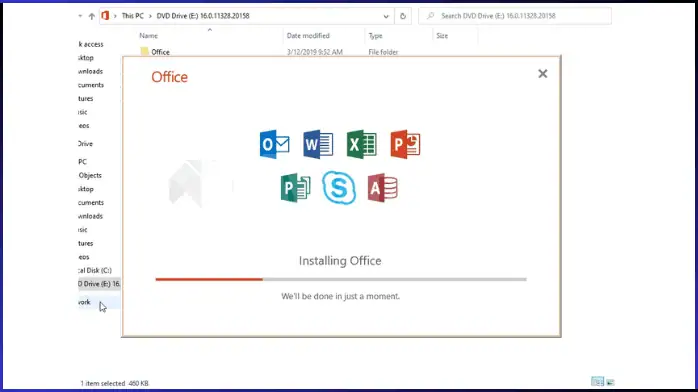The image size is (698, 392).
Task: Click the Skype for Business icon
Action: tap(339, 188)
